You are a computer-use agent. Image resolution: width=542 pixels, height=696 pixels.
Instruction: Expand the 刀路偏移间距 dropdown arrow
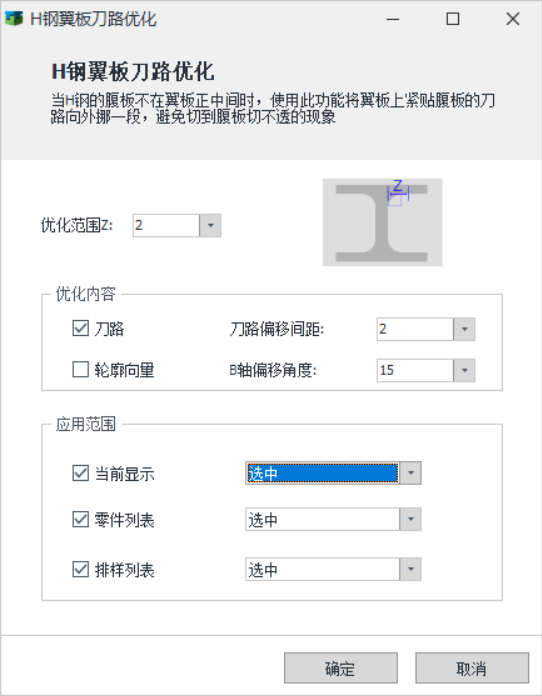coord(464,329)
